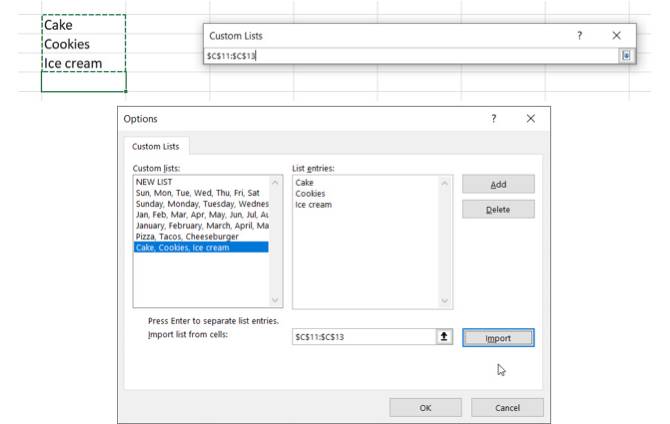The image size is (670, 424).
Task: Select the Custom Lists tab
Action: pyautogui.click(x=156, y=146)
